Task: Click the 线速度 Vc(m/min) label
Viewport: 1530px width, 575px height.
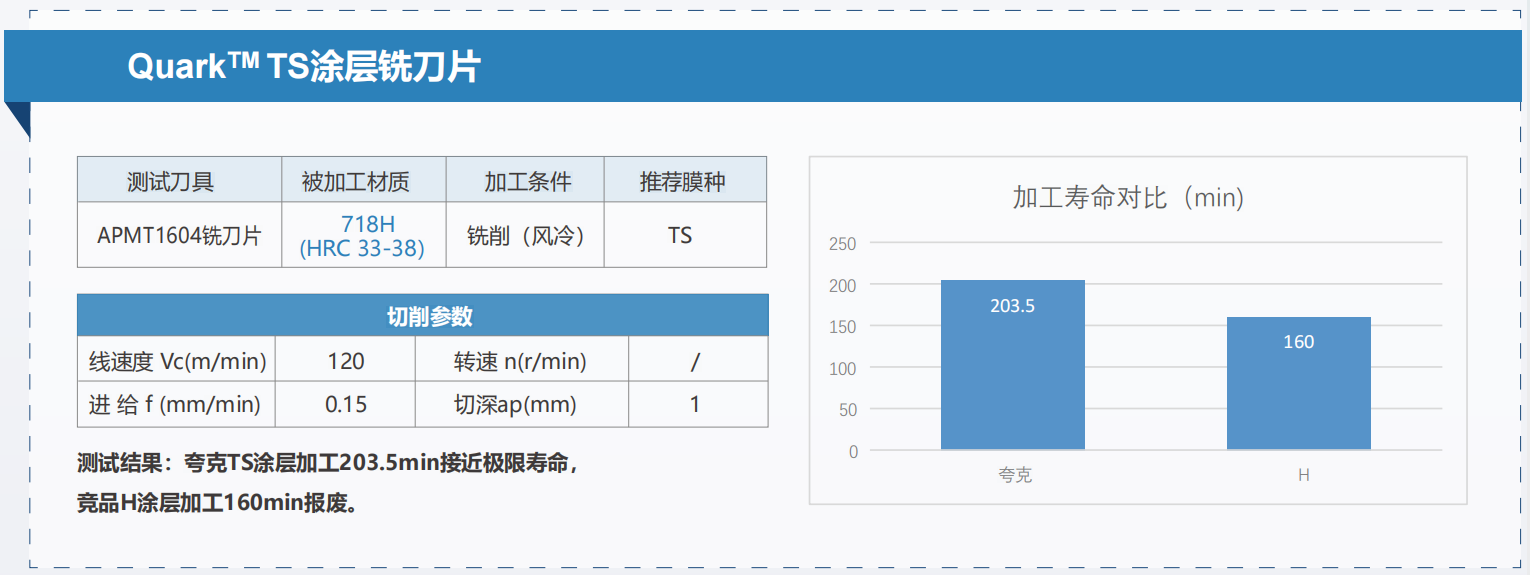Action: point(177,360)
